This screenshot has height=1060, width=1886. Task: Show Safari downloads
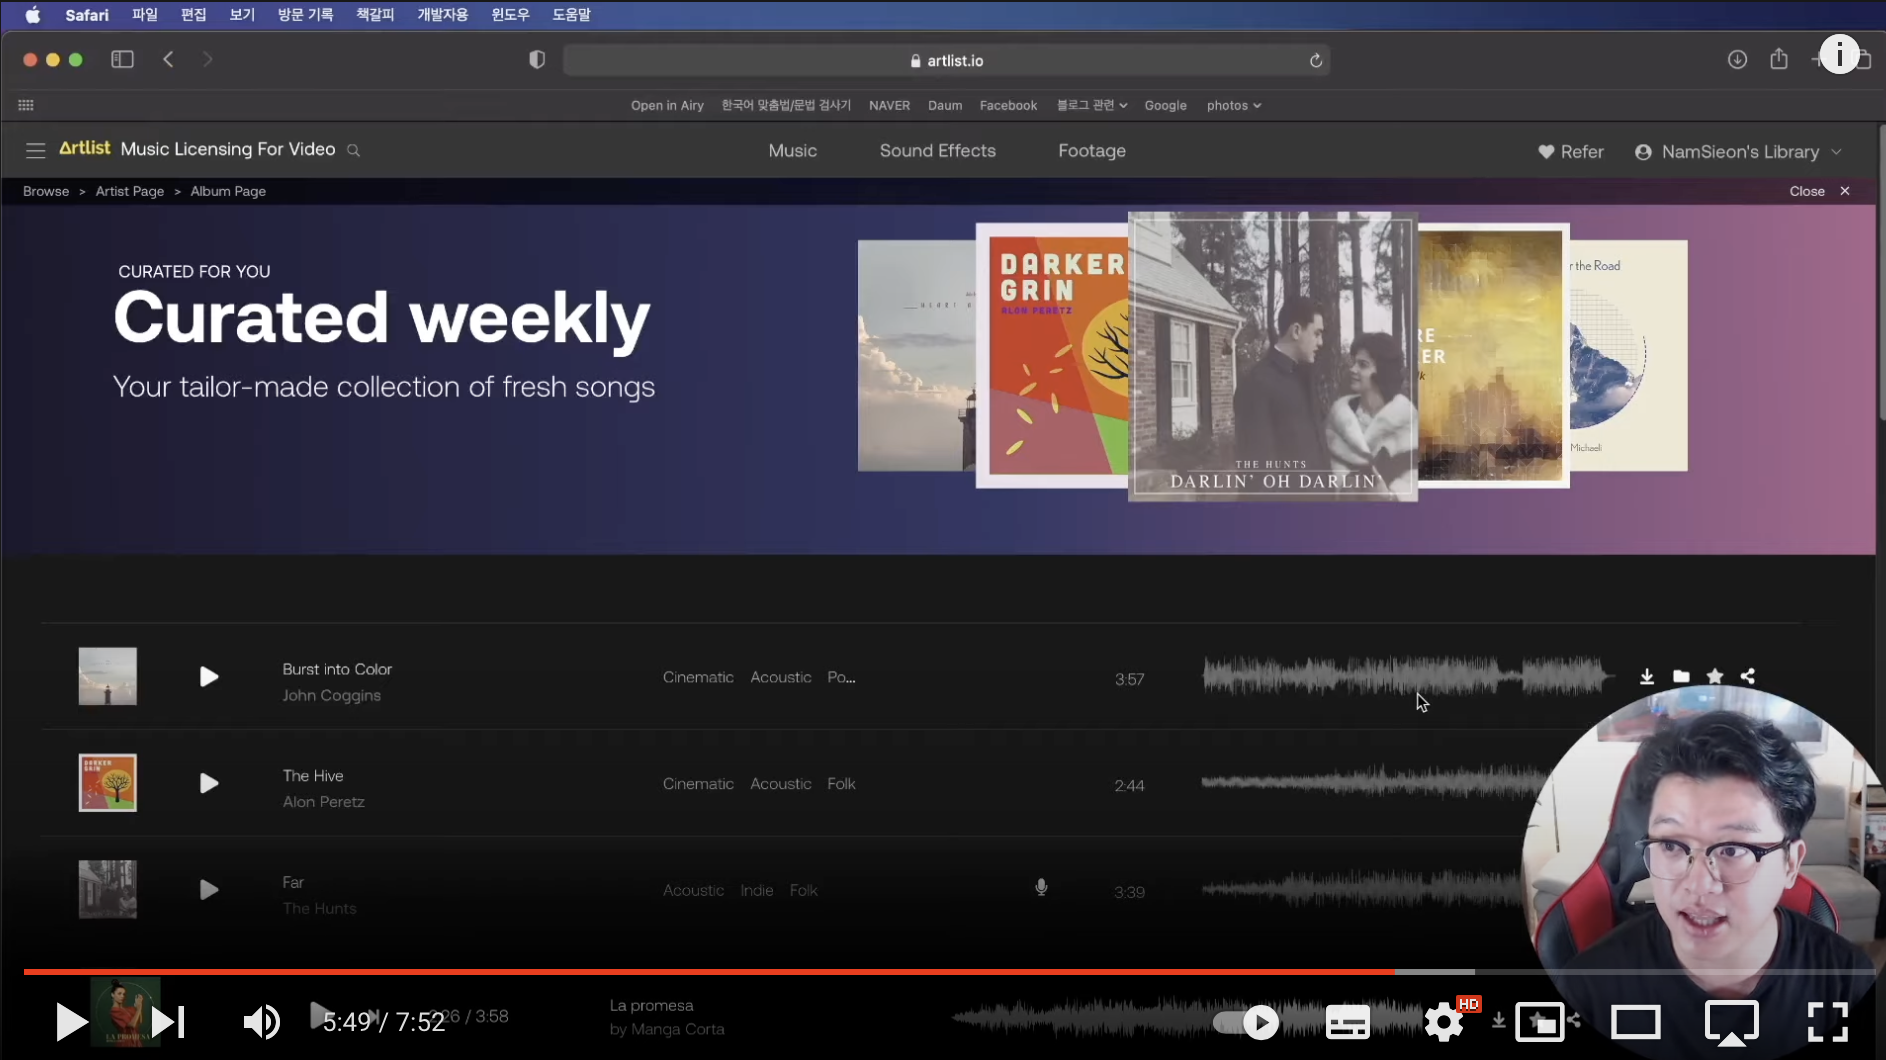click(1737, 60)
